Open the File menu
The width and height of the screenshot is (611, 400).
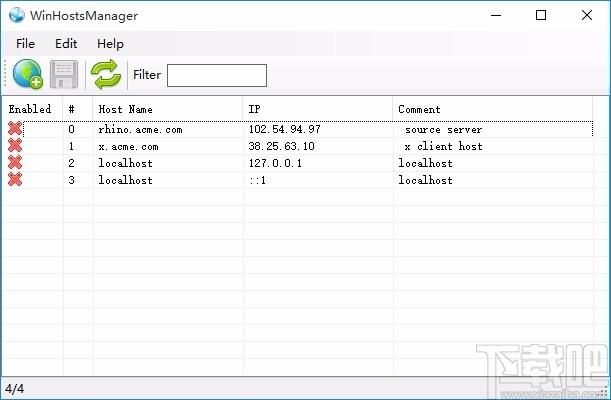(25, 44)
